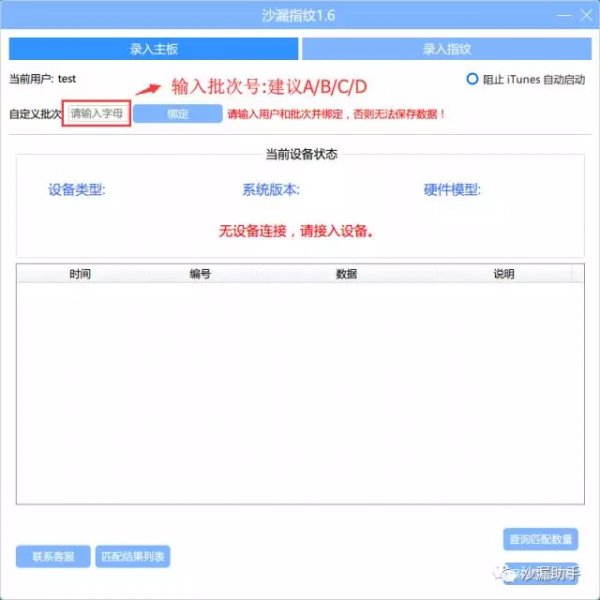Screen dimensions: 600x600
Task: Select the 编号 column header
Action: 200,274
